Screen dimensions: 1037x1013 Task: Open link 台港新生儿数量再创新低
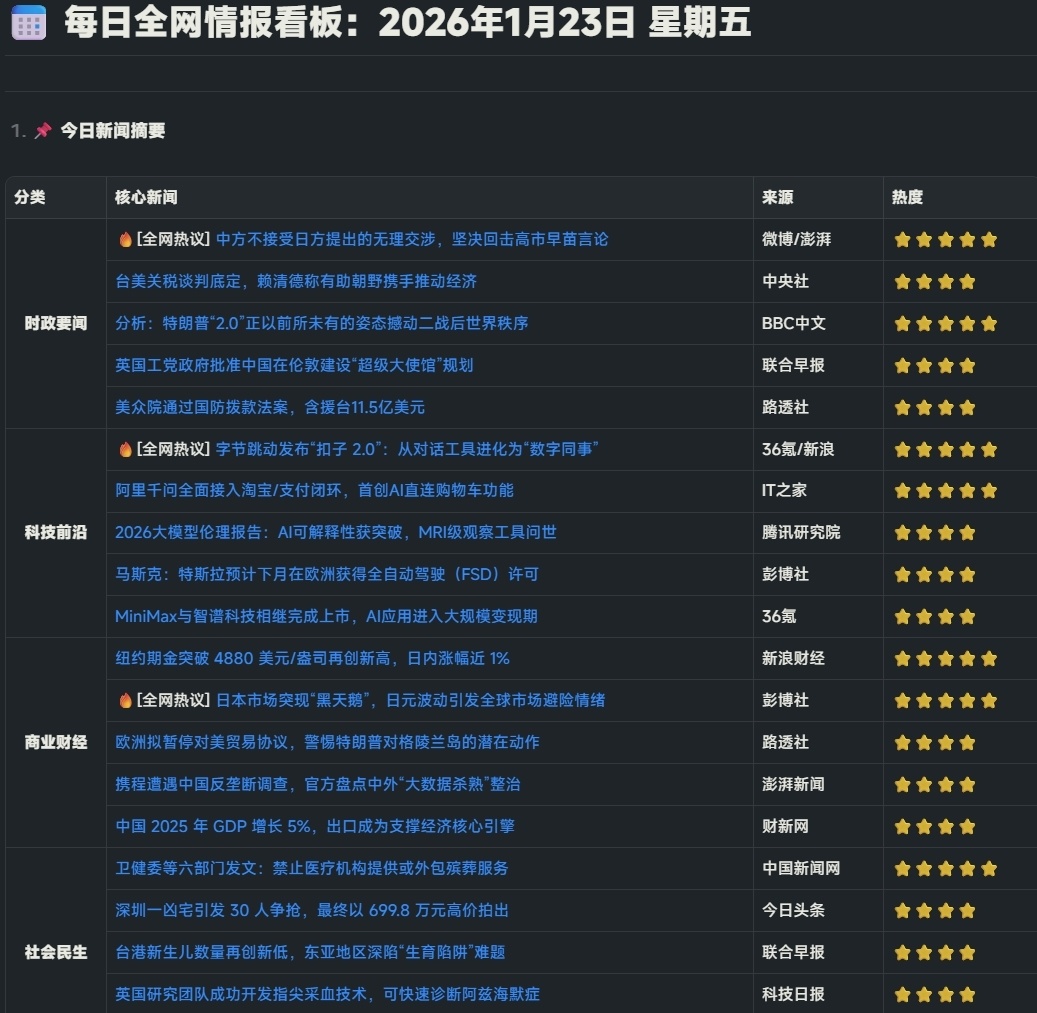tap(310, 952)
